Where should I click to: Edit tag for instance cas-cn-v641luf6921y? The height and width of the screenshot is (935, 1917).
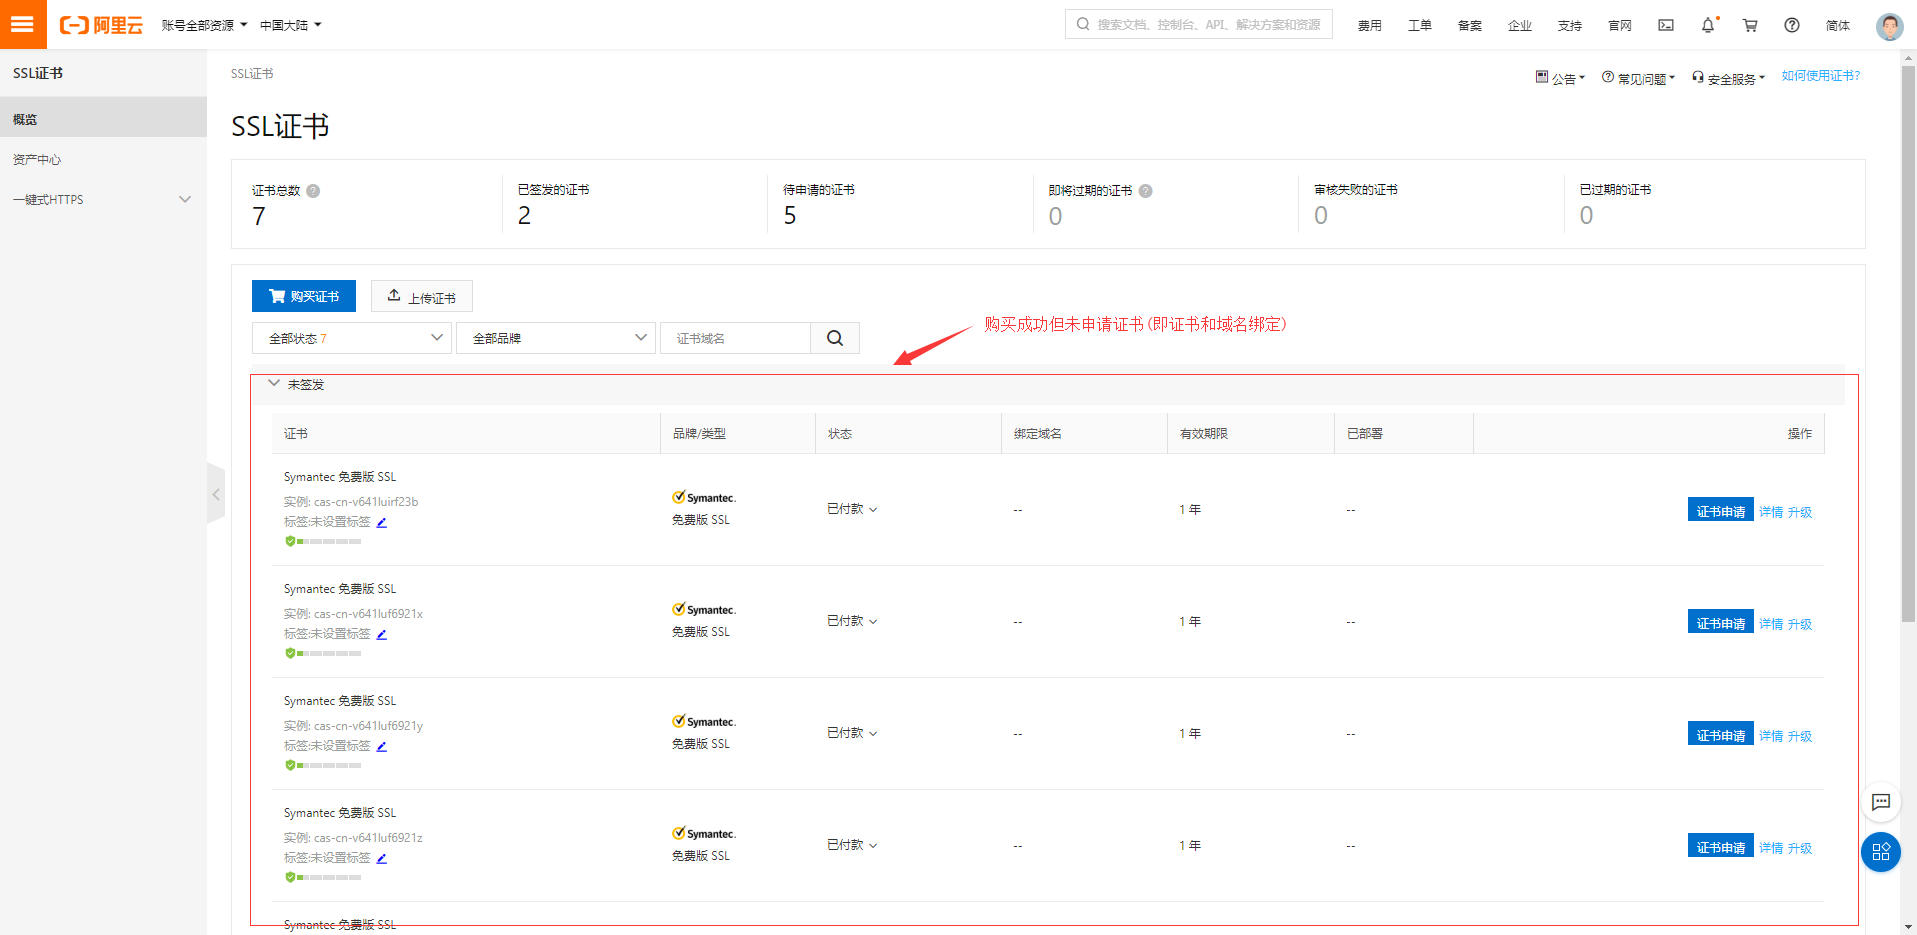point(382,746)
